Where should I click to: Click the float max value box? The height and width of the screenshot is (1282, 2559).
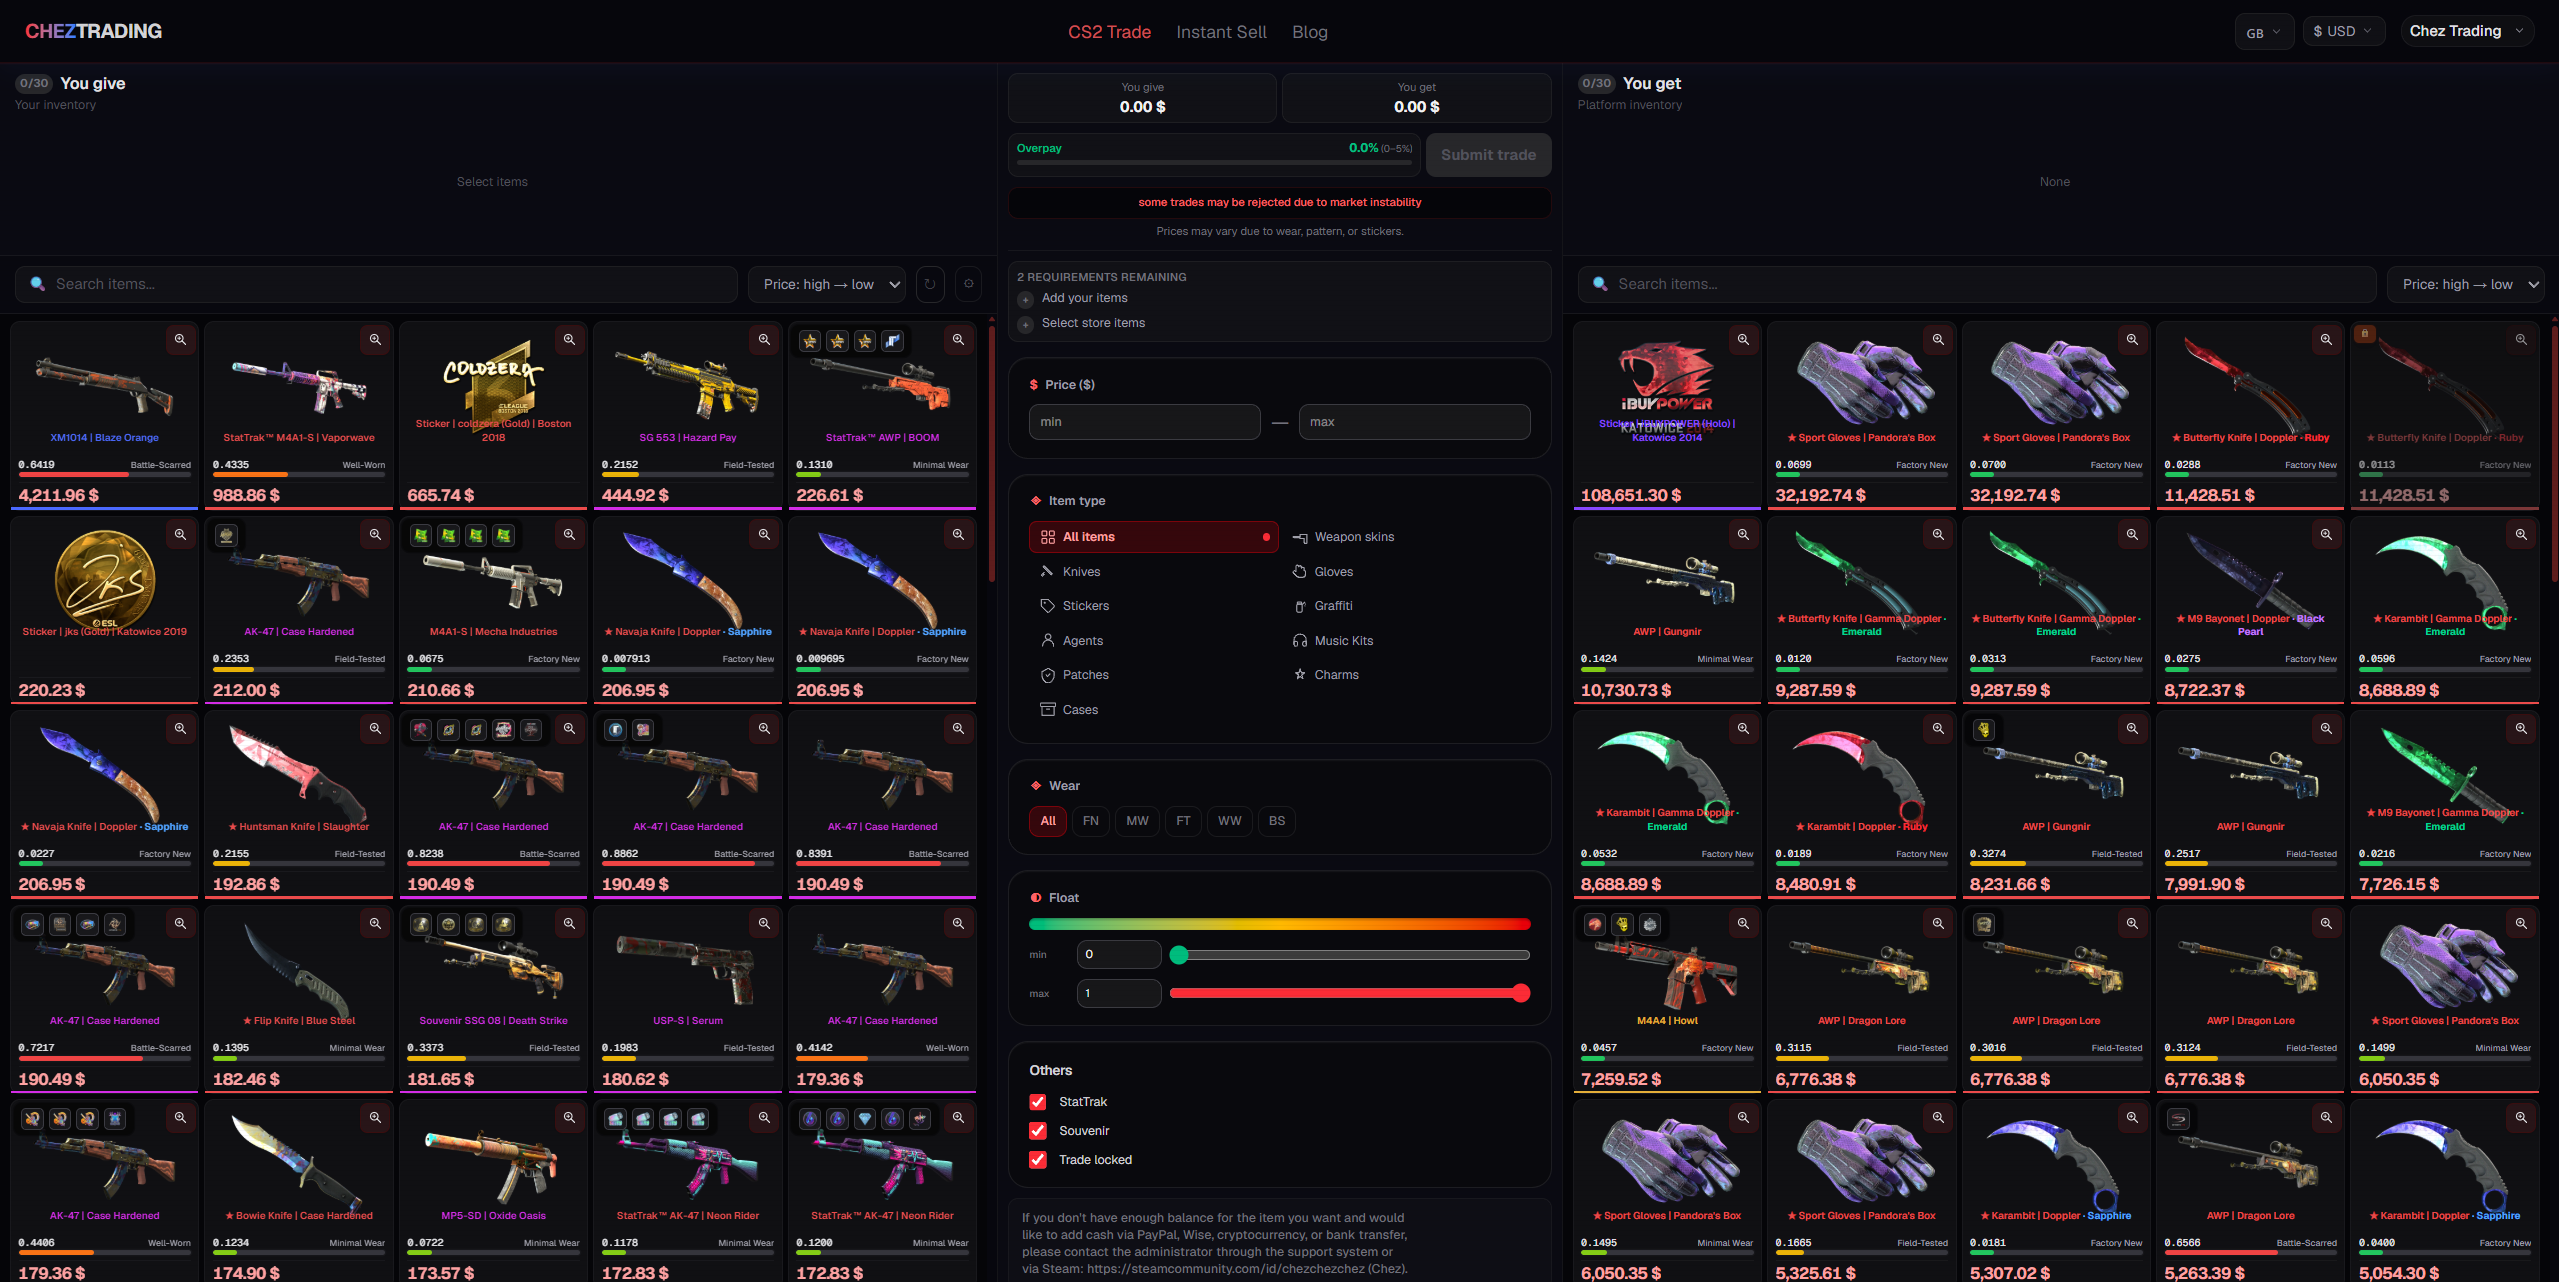click(1119, 993)
